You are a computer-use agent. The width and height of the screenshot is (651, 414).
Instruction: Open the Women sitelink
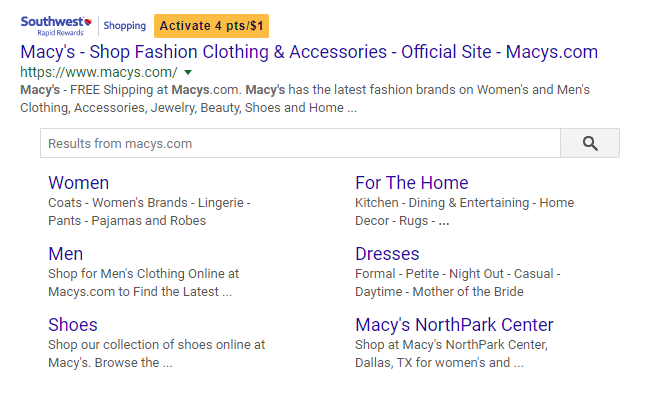point(78,183)
